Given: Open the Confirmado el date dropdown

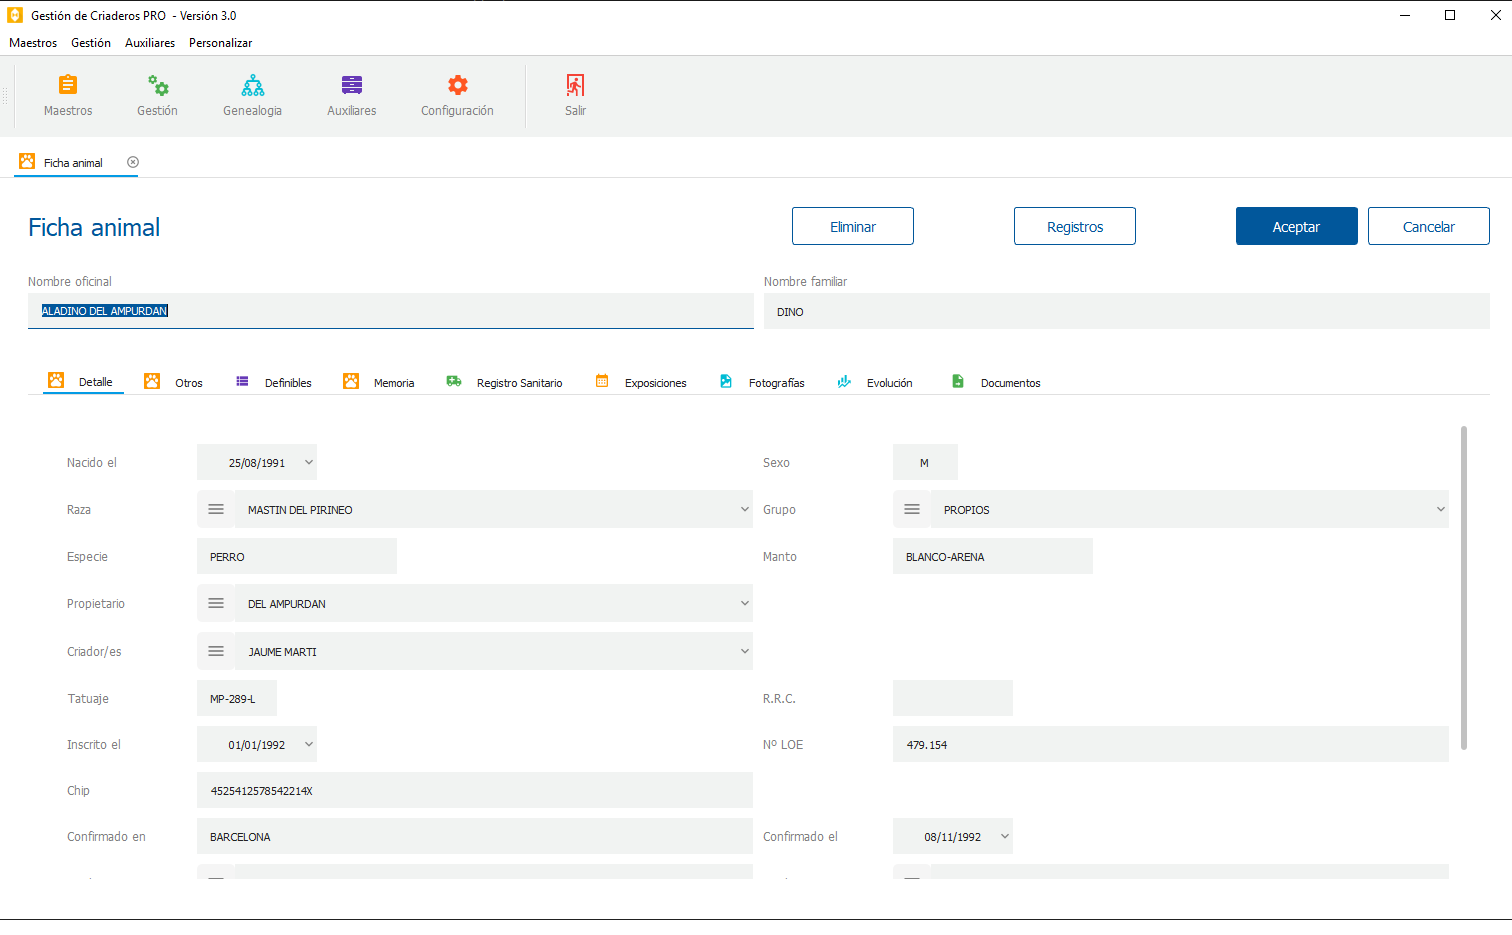Looking at the screenshot, I should (x=1004, y=837).
